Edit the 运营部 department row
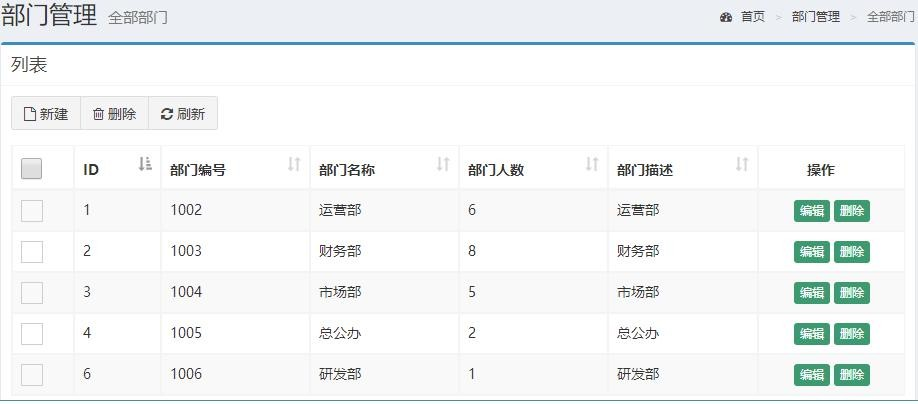Image resolution: width=918 pixels, height=404 pixels. click(811, 211)
